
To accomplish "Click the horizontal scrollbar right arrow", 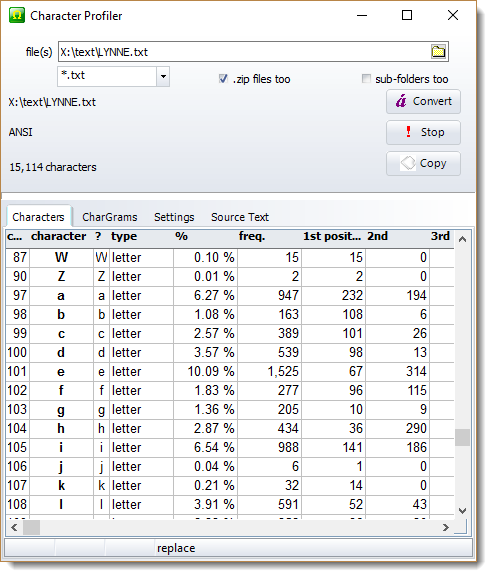I will (446, 527).
